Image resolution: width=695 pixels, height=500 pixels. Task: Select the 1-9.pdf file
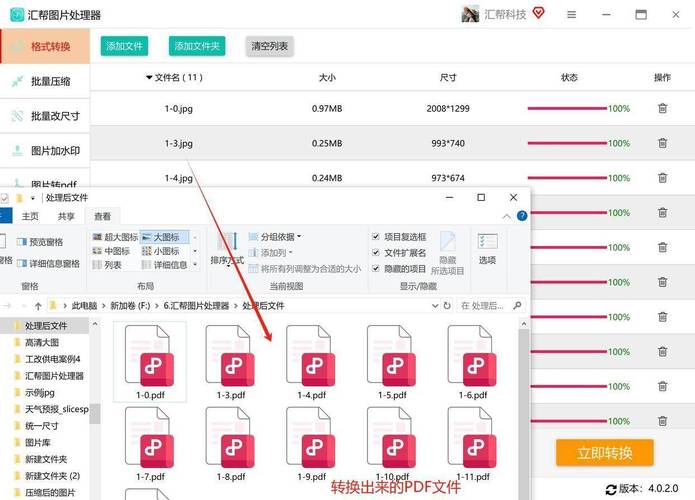312,444
